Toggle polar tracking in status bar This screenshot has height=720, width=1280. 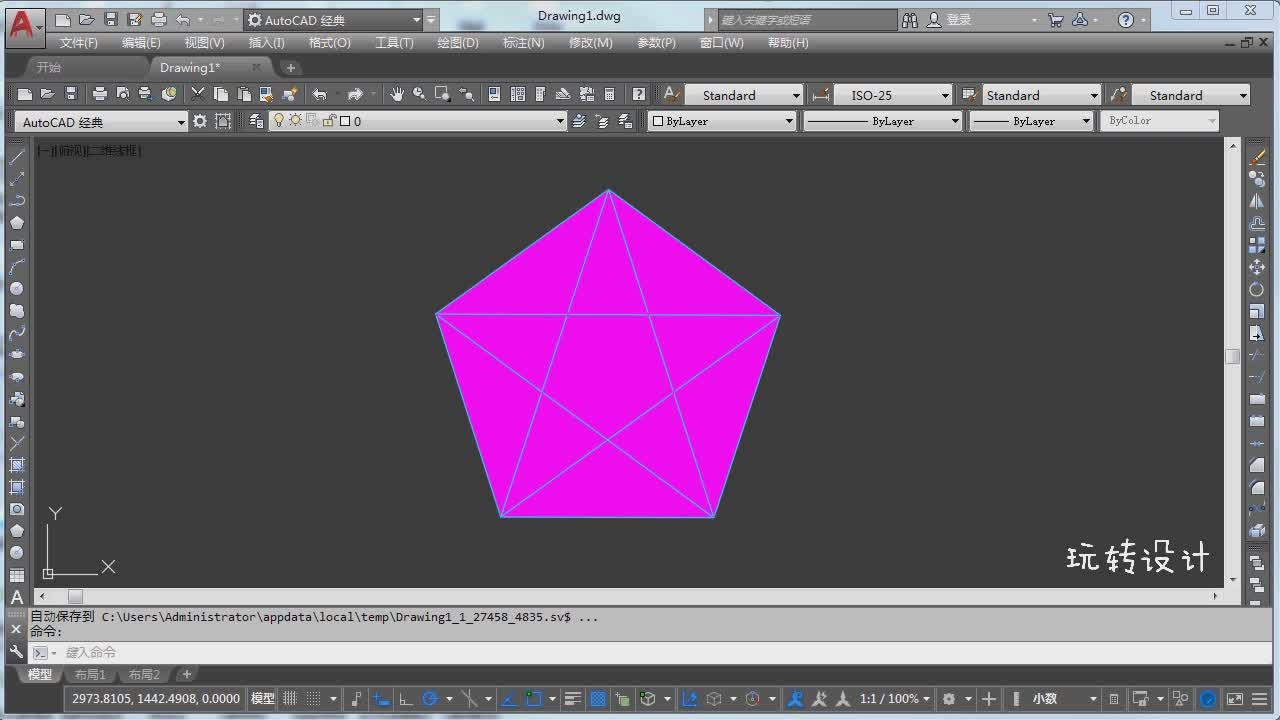[430, 698]
